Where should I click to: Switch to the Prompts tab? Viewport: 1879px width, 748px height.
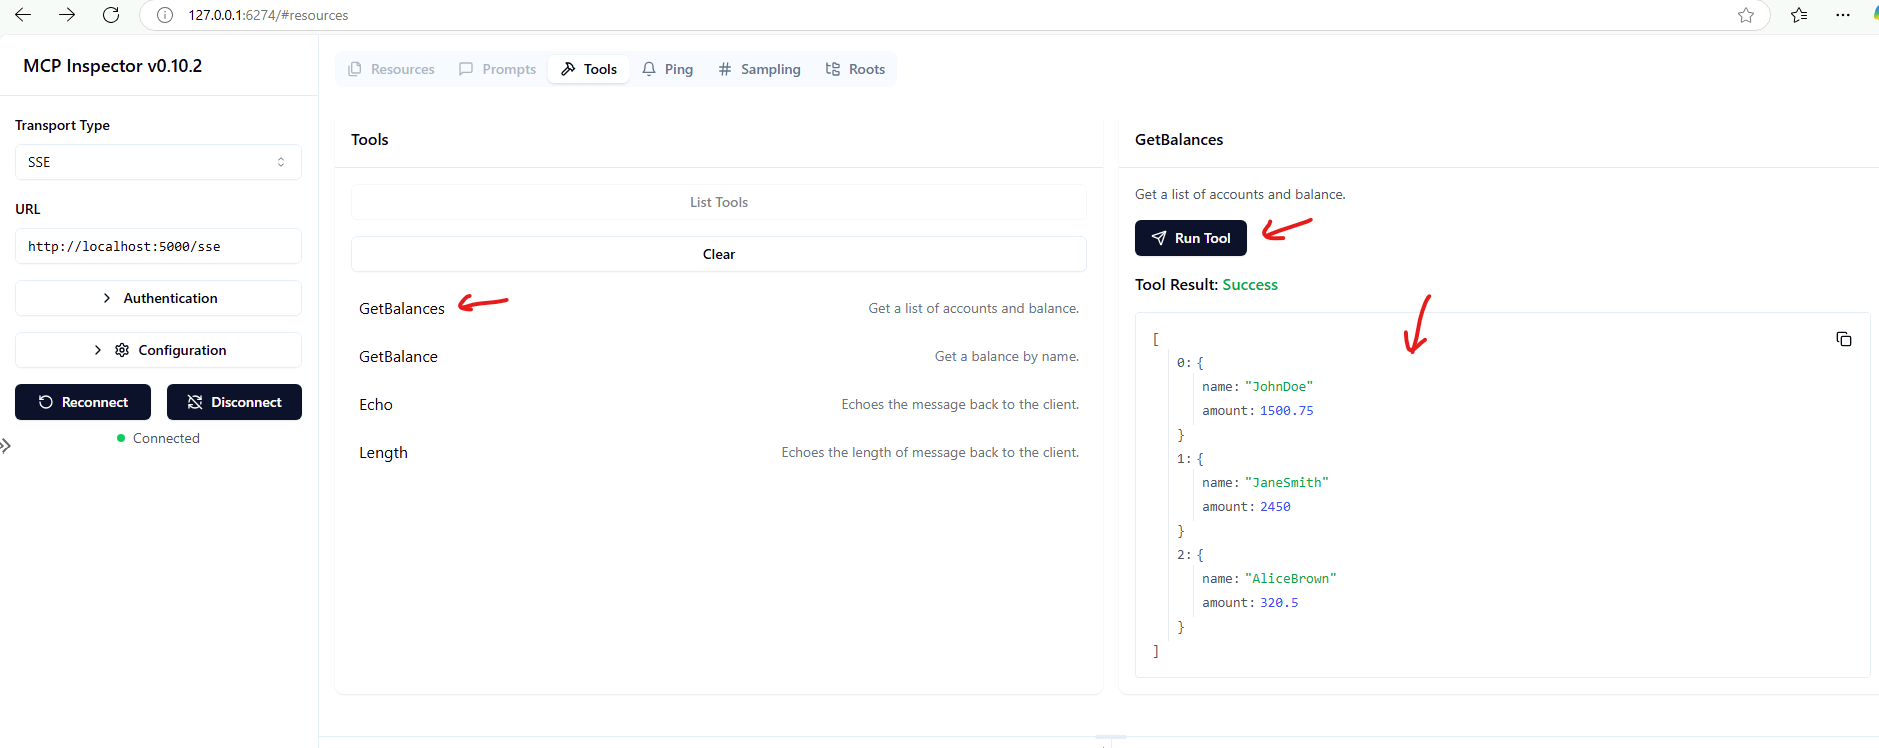pos(497,69)
